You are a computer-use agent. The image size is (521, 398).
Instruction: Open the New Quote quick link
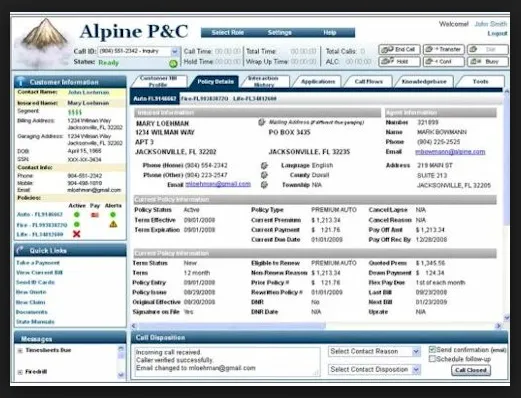click(31, 292)
